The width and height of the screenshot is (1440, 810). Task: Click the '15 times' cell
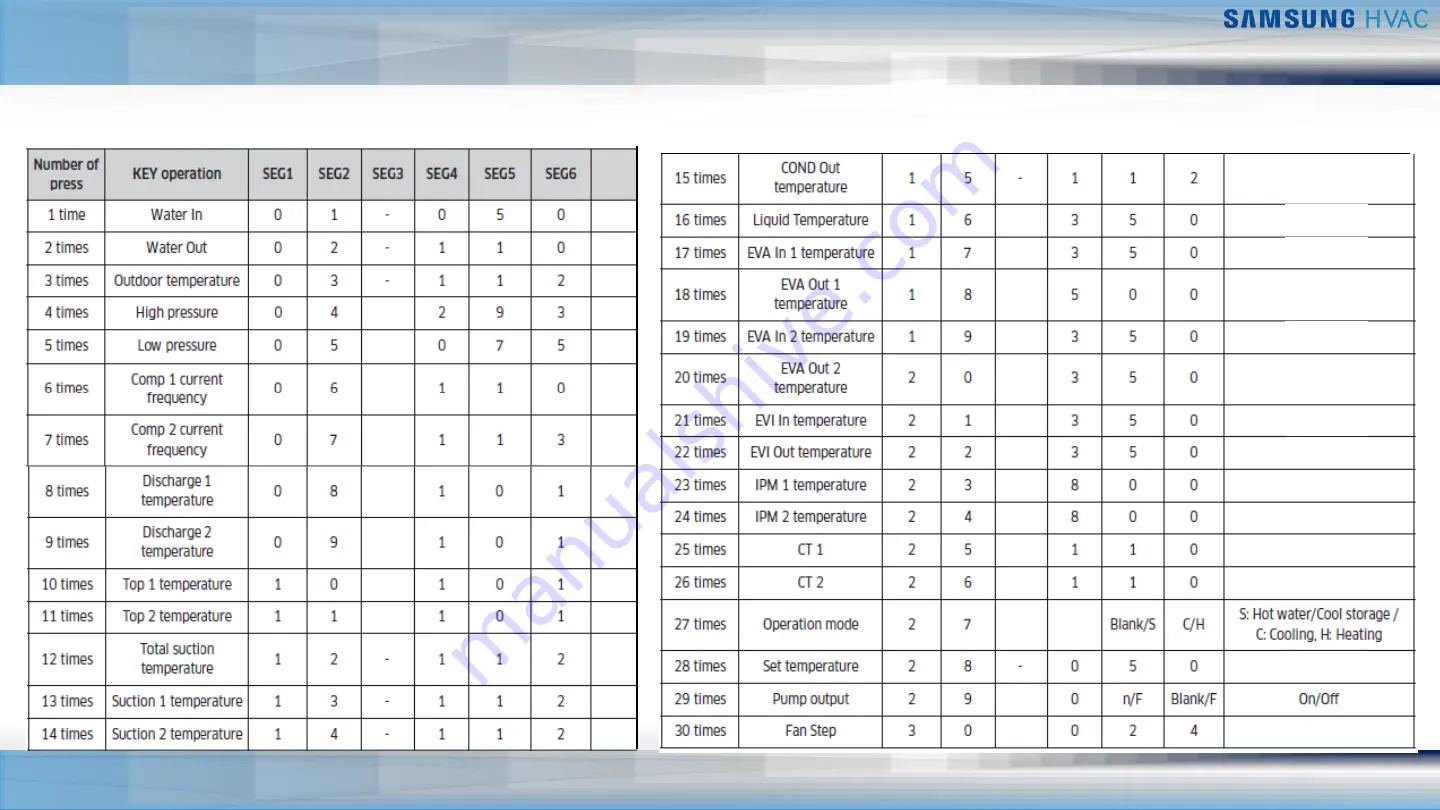pyautogui.click(x=700, y=179)
